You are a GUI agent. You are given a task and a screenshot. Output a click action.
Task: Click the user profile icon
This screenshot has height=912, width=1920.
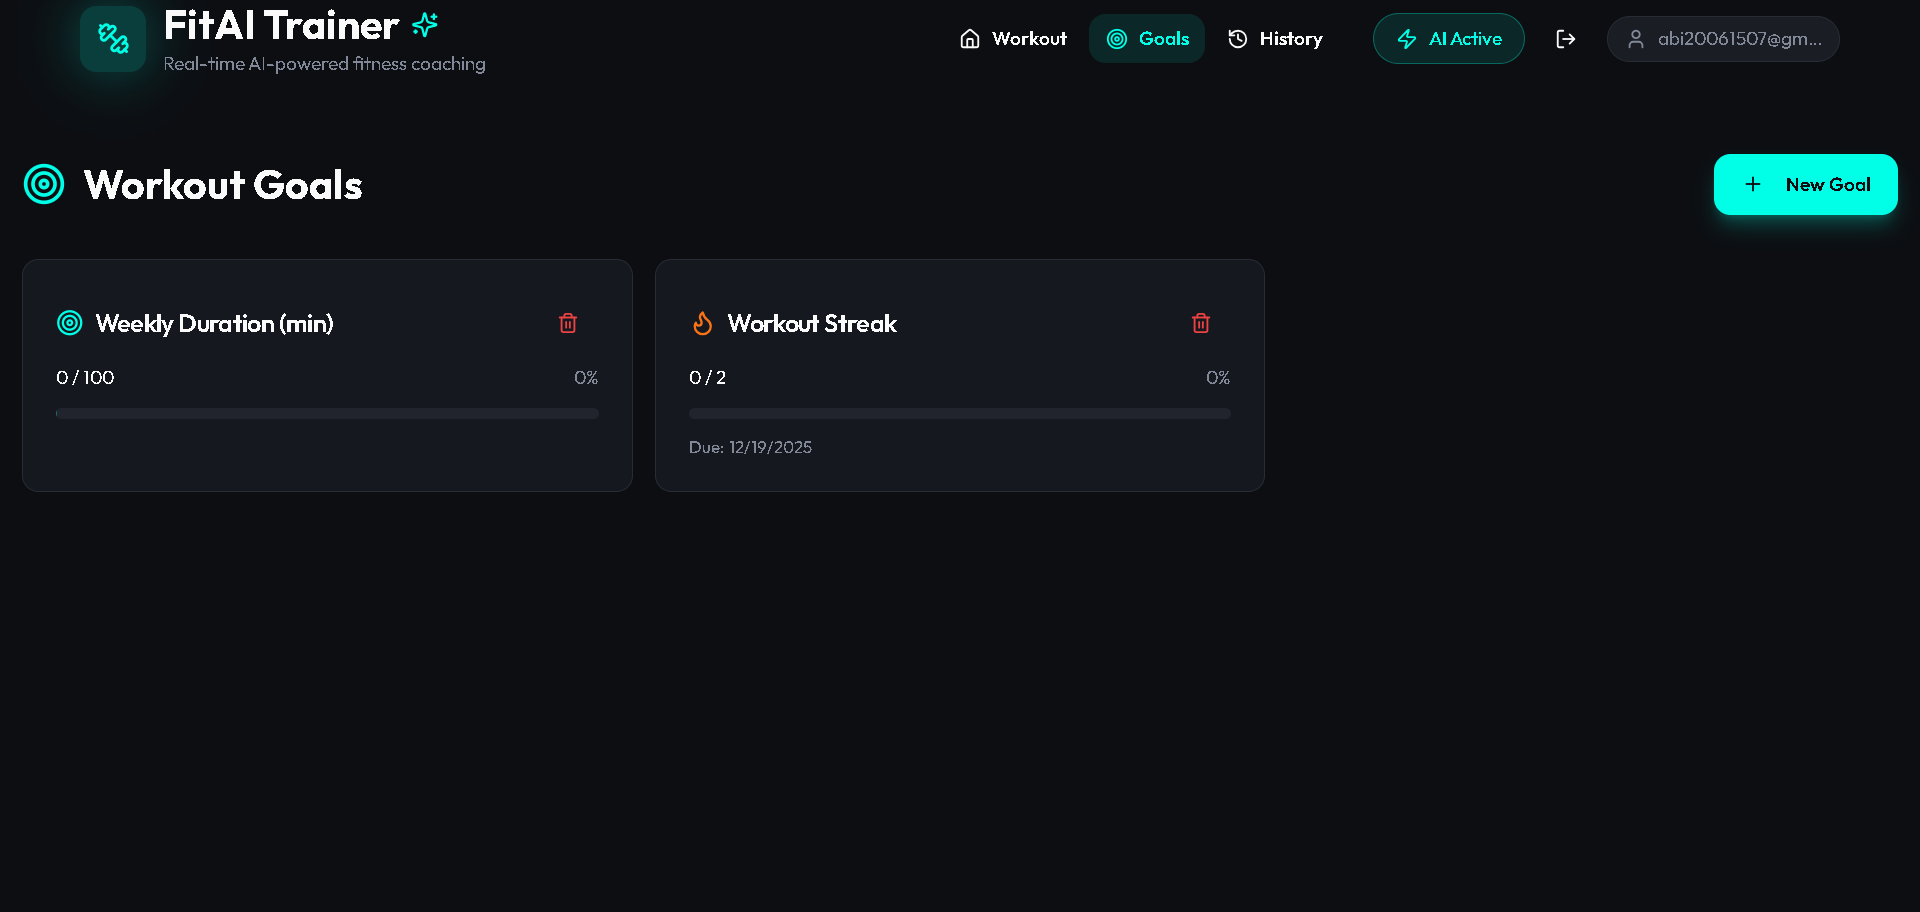(x=1636, y=39)
